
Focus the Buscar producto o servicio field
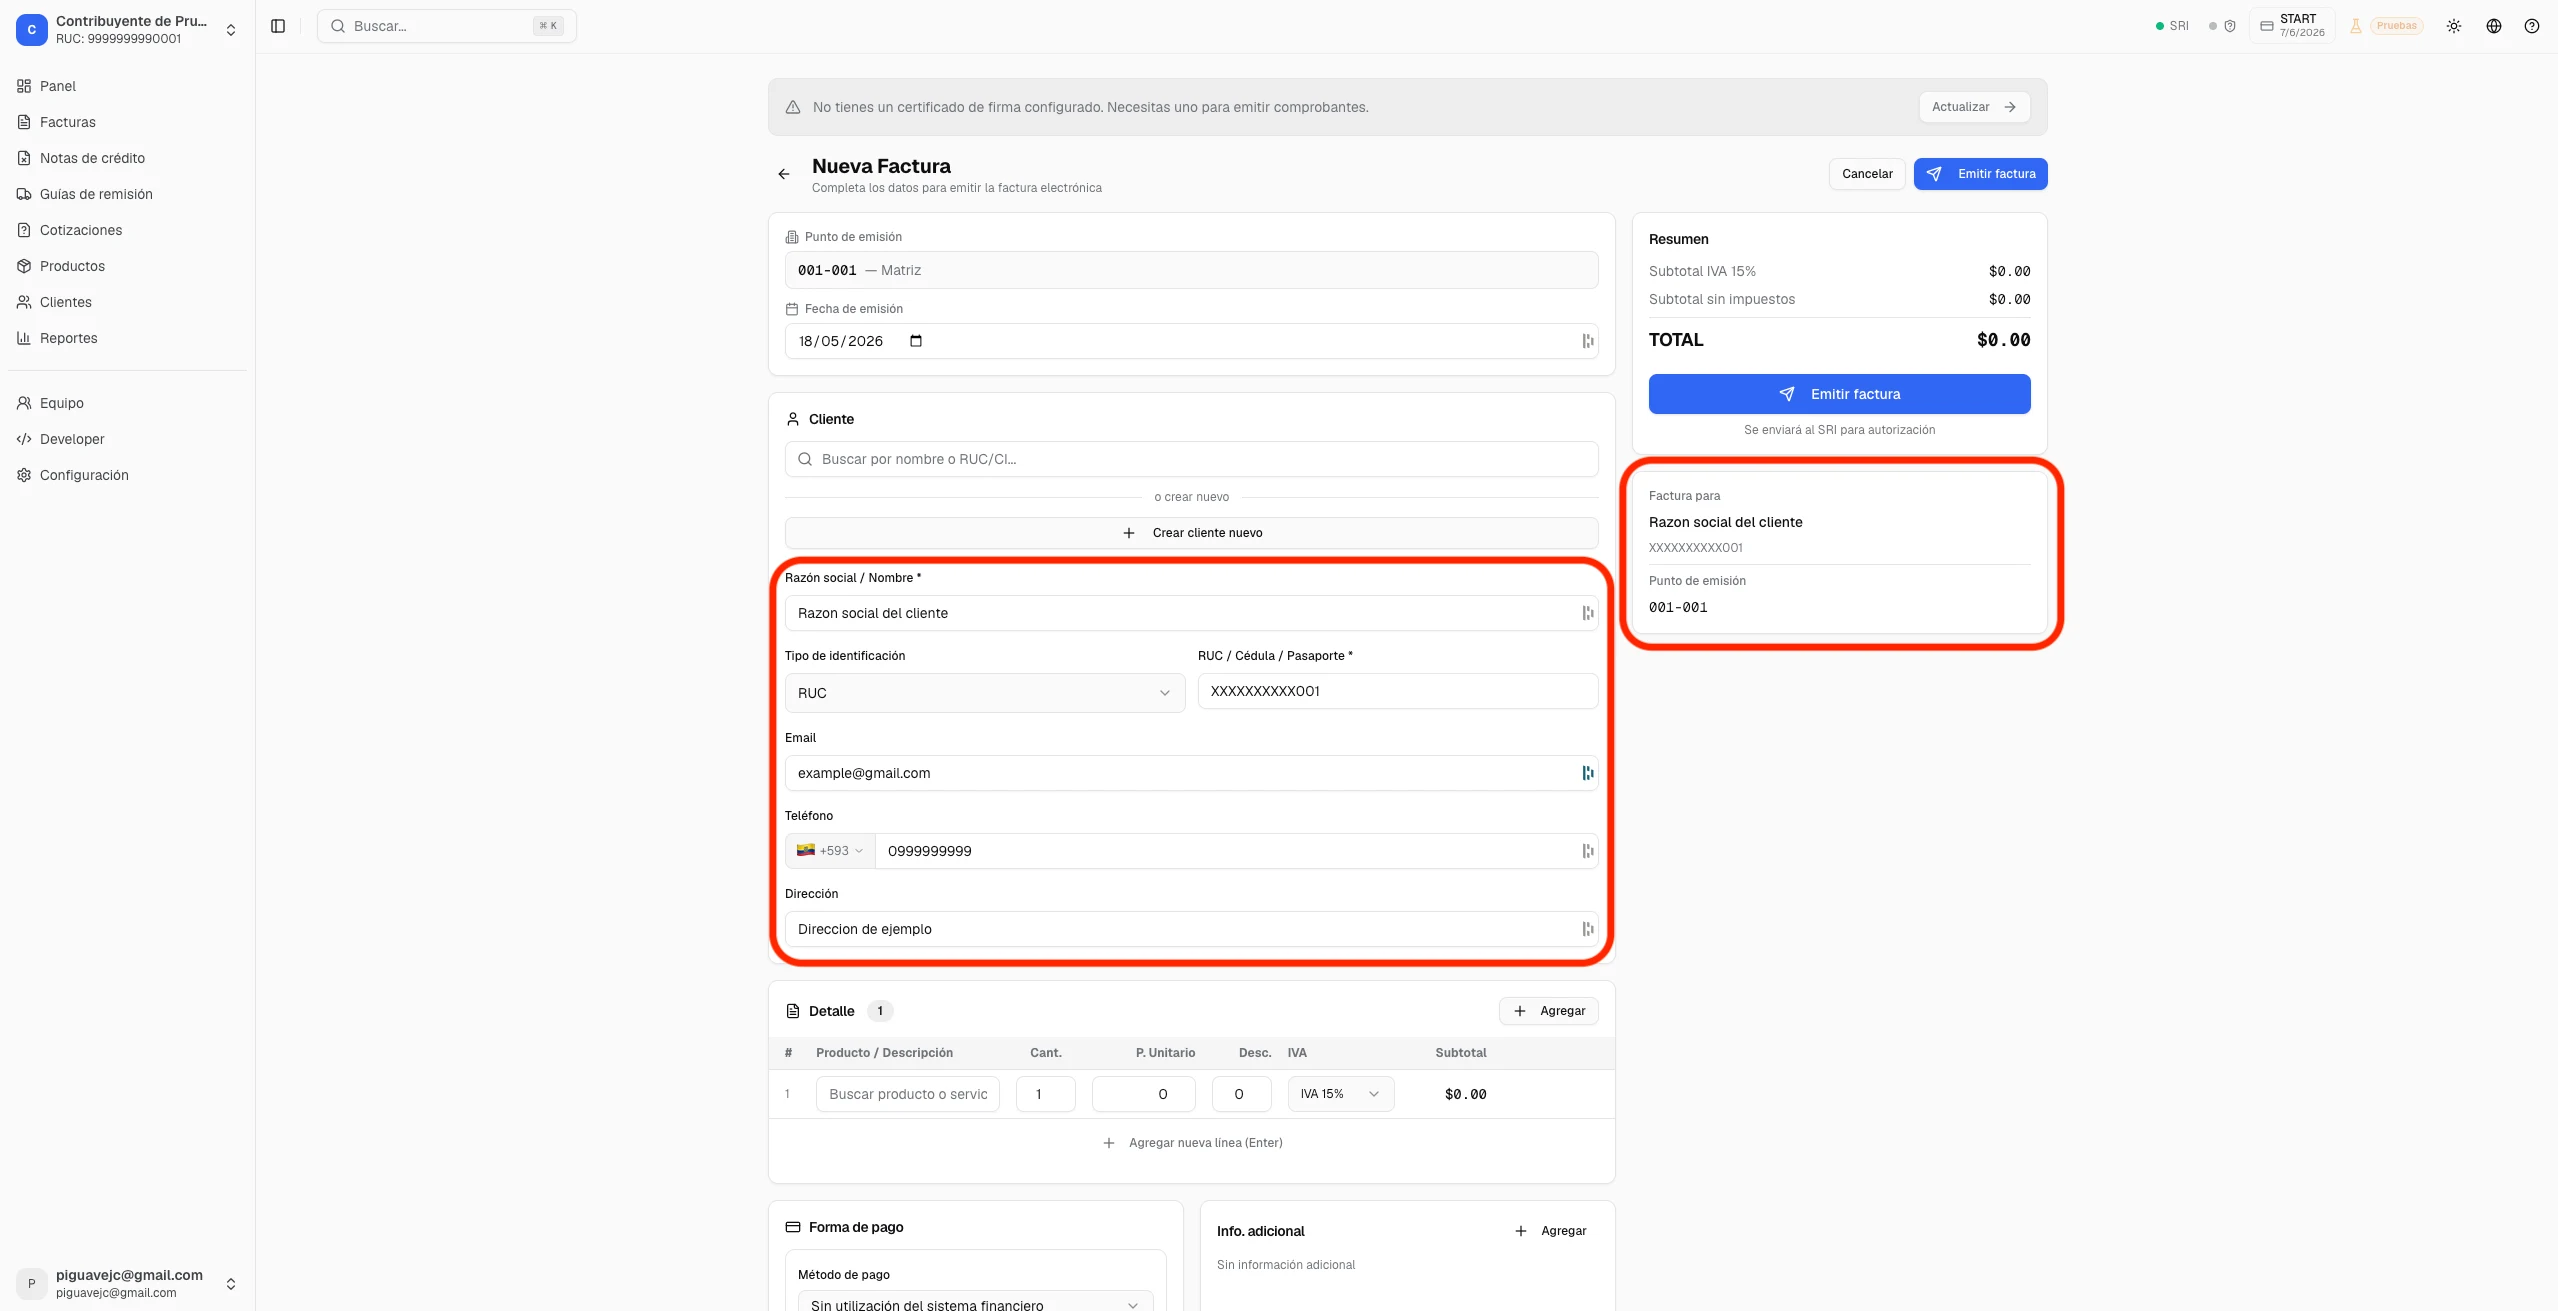coord(907,1094)
